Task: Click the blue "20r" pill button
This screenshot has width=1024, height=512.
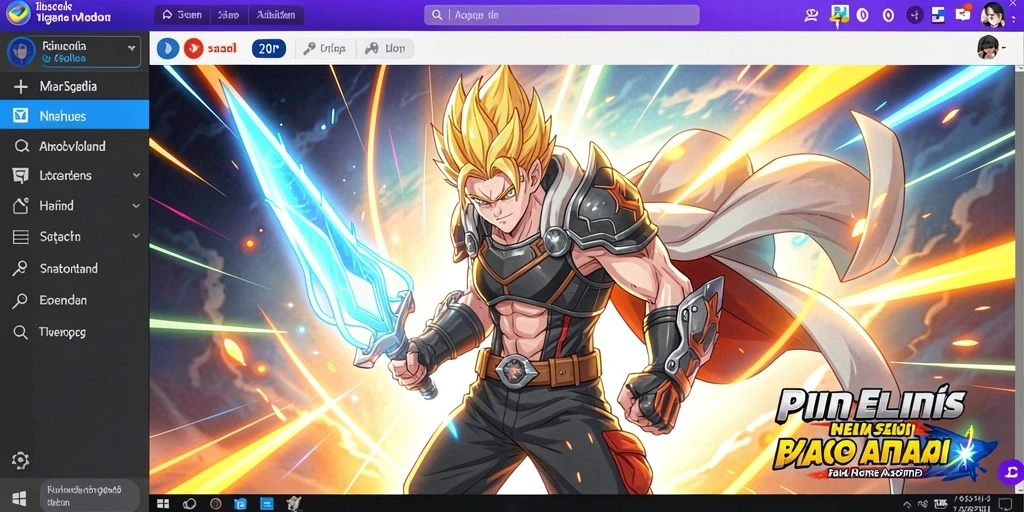Action: click(268, 48)
